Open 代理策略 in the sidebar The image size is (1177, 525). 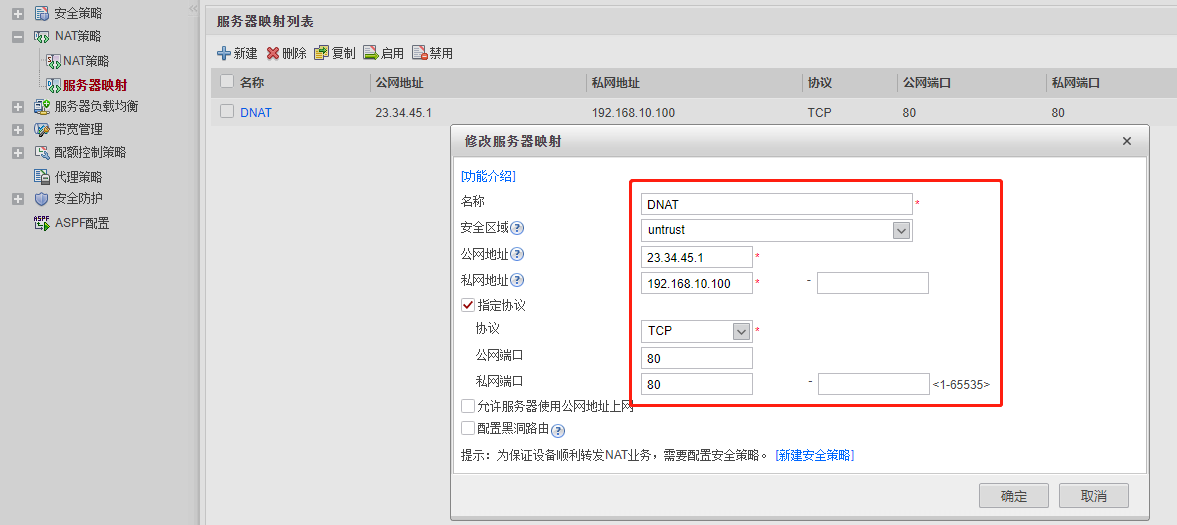78,177
